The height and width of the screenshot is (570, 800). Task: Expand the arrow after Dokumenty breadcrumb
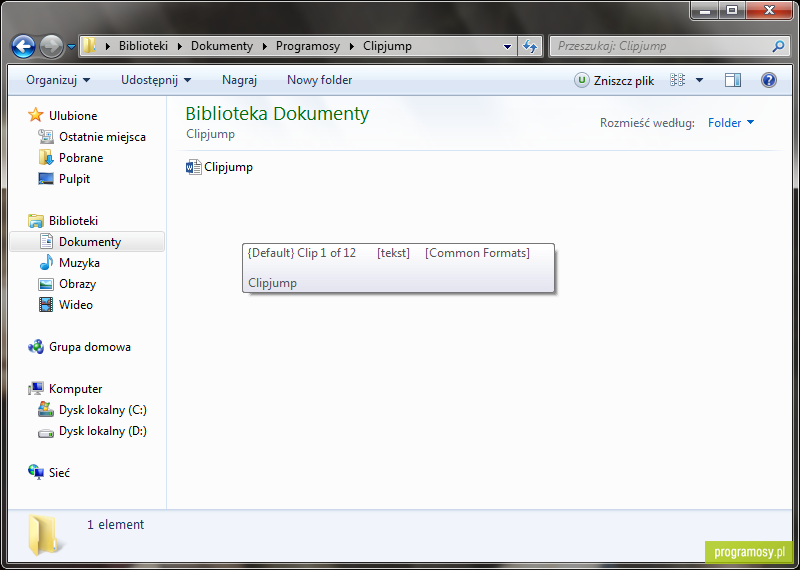265,46
